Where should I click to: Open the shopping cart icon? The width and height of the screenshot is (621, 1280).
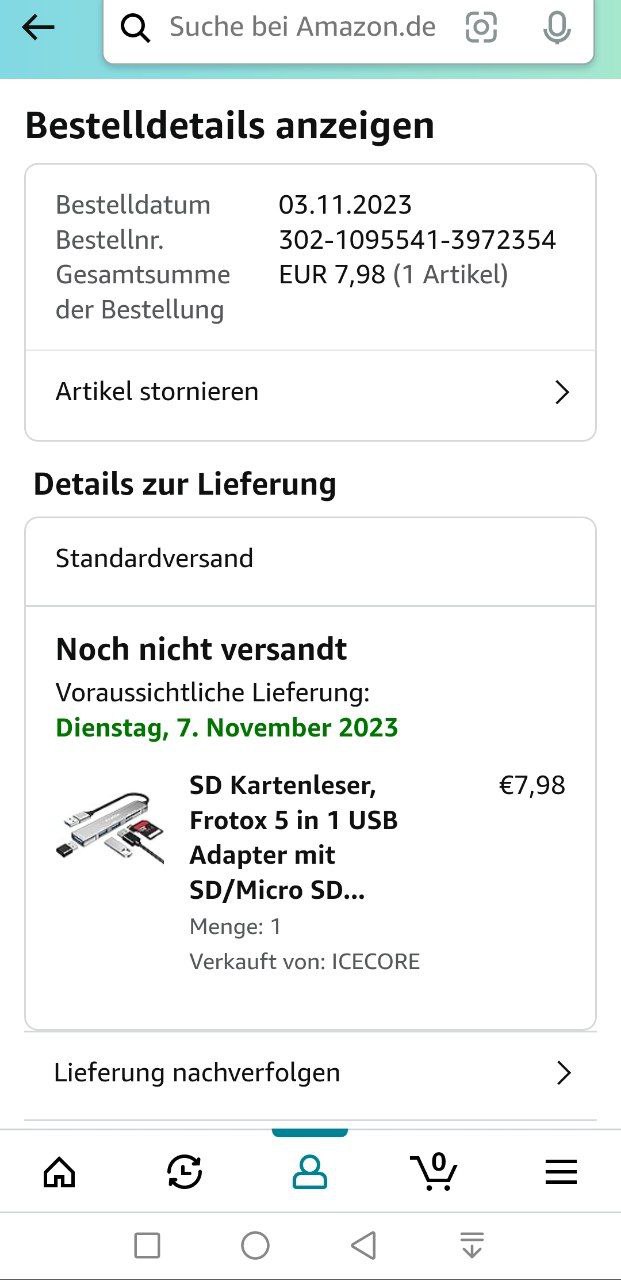434,1171
